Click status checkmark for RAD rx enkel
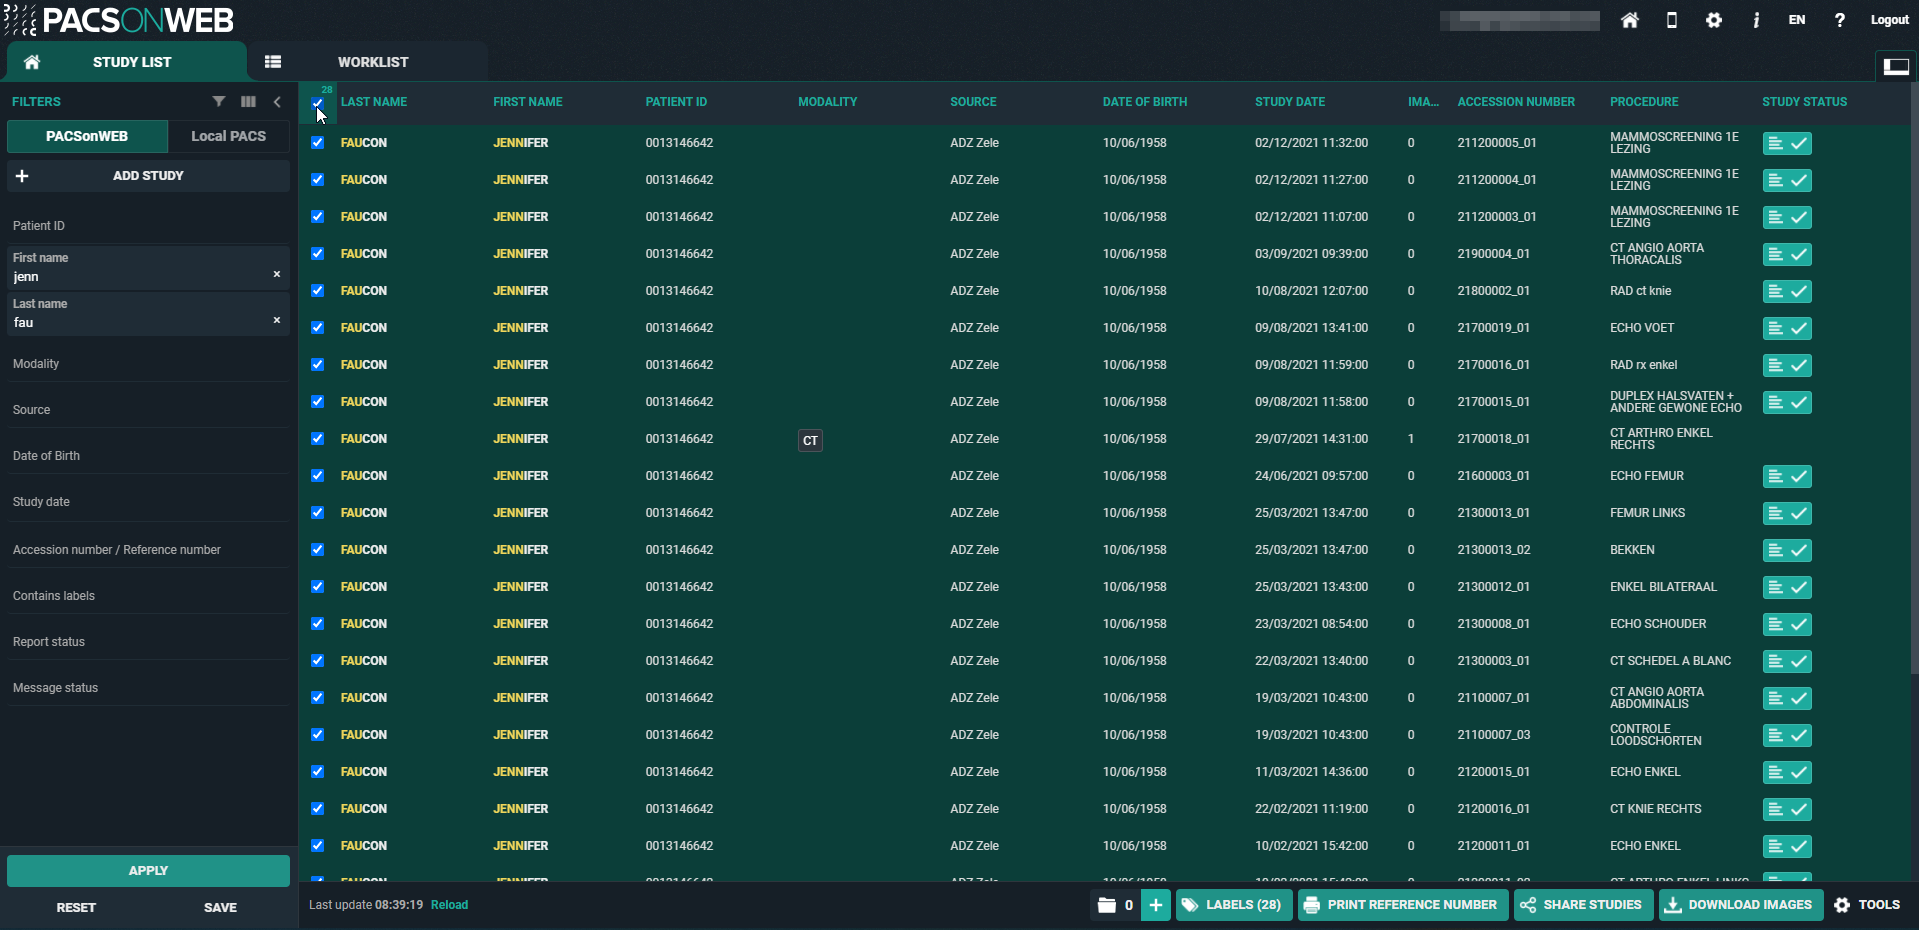Screen dimensions: 1919x930 (x=1799, y=365)
